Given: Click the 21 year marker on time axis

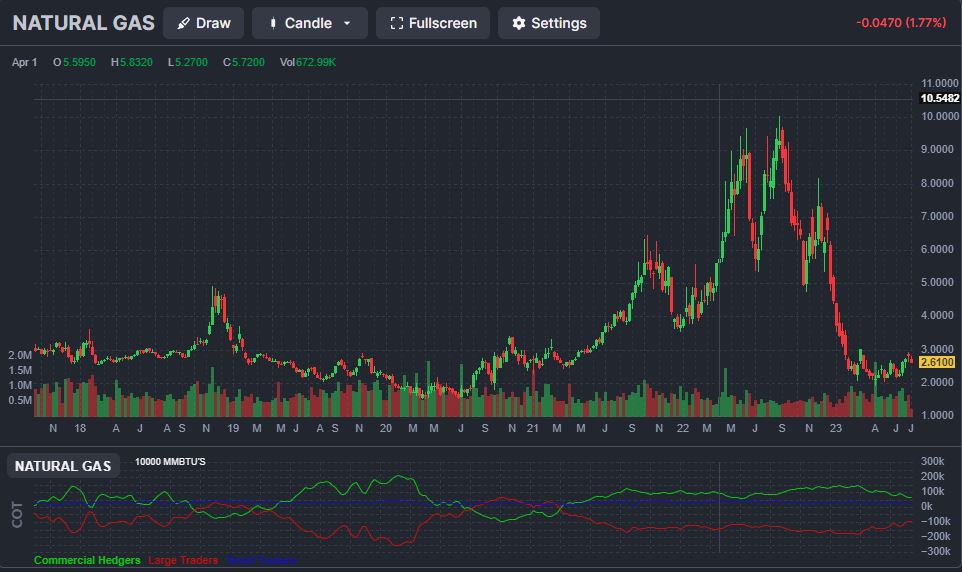Looking at the screenshot, I should [533, 428].
